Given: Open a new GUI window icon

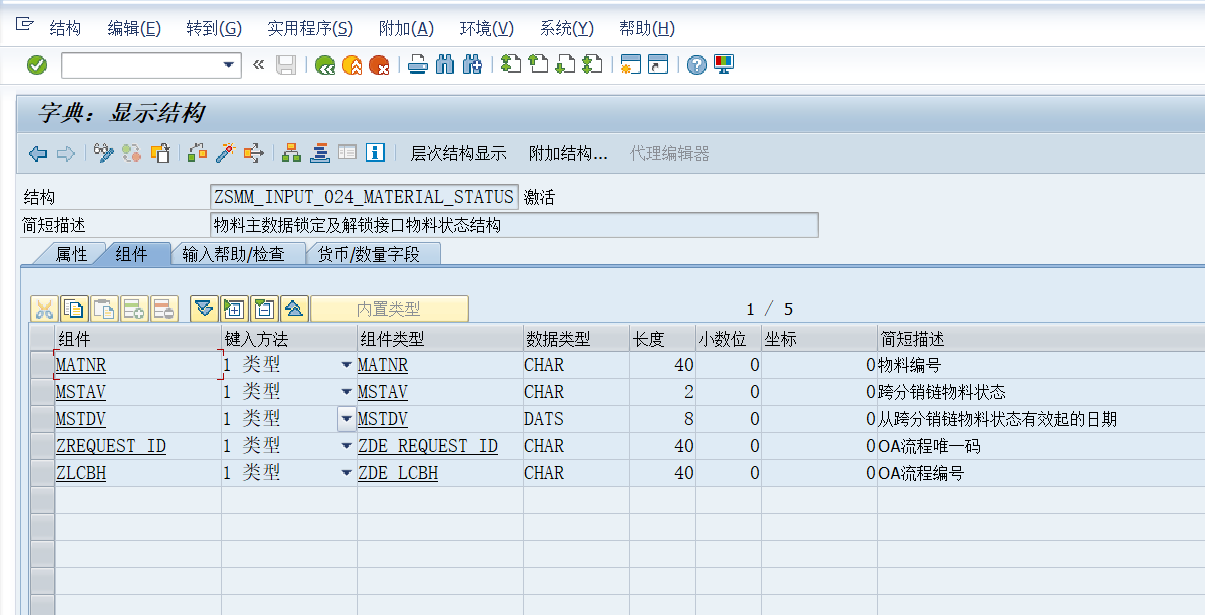Looking at the screenshot, I should [x=631, y=65].
